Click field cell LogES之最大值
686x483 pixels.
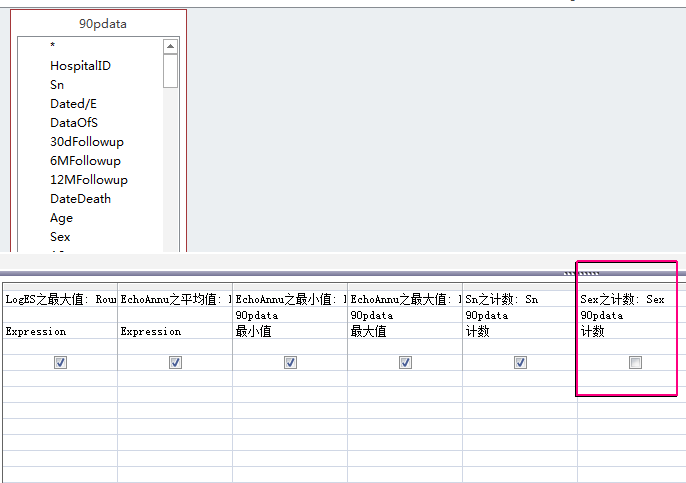[60, 299]
